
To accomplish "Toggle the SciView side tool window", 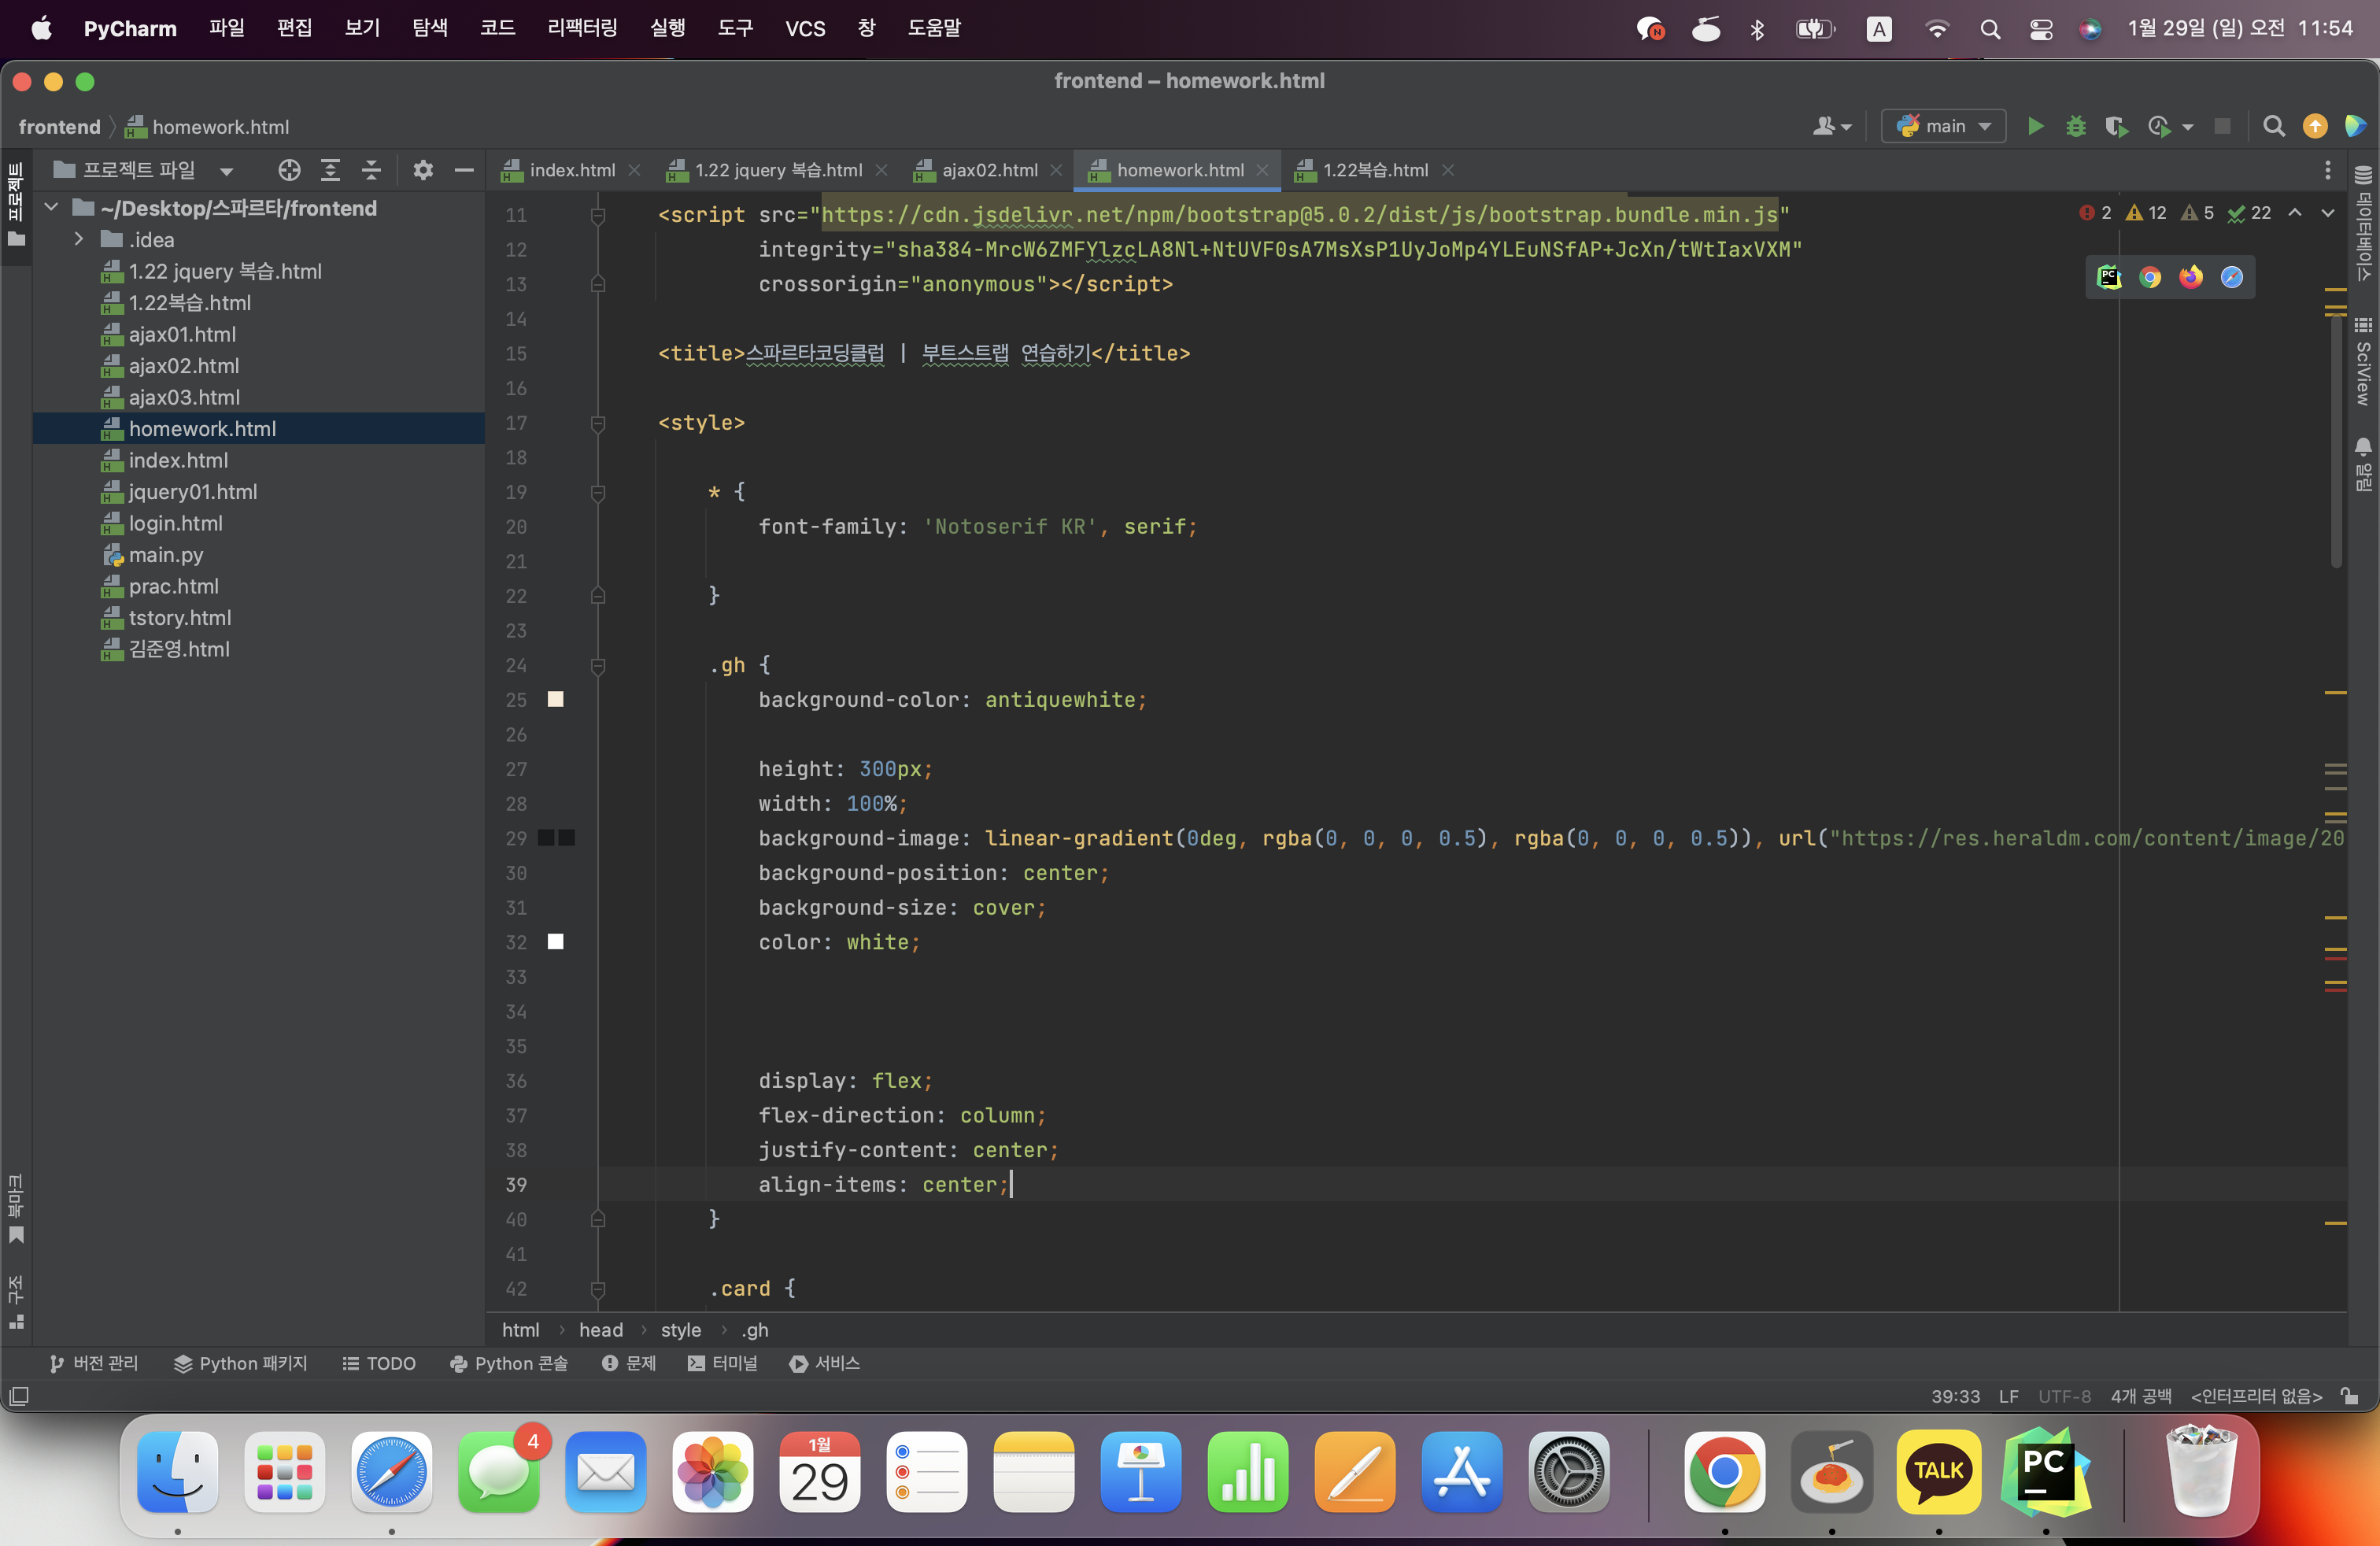I will tap(2363, 362).
